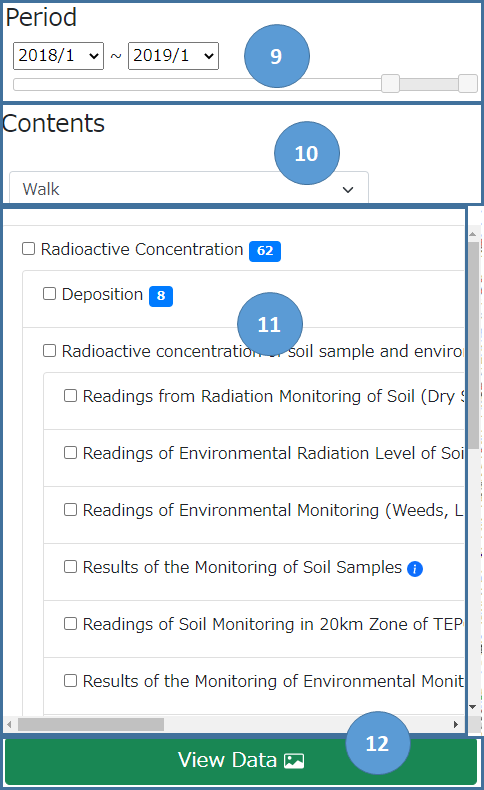The image size is (484, 790).
Task: Select Readings of Environmental Monitoring (Weeds) item
Action: 71,510
